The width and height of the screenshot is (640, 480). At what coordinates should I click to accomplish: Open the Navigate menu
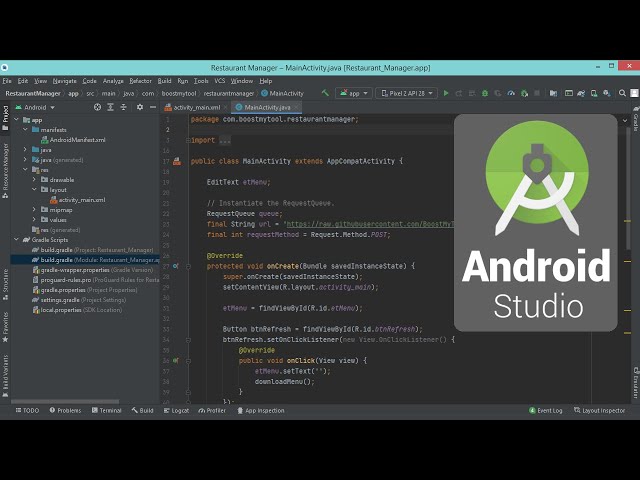pos(64,81)
